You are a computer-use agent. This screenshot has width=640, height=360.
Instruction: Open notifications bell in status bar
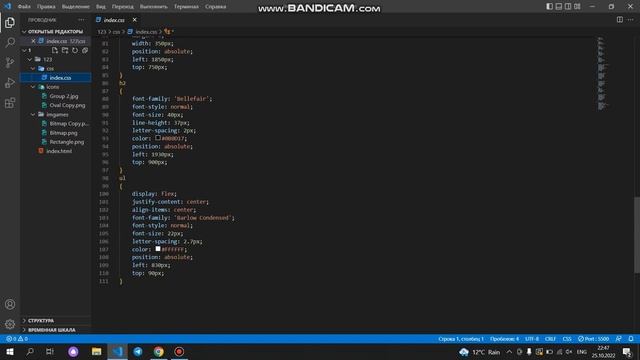click(631, 339)
